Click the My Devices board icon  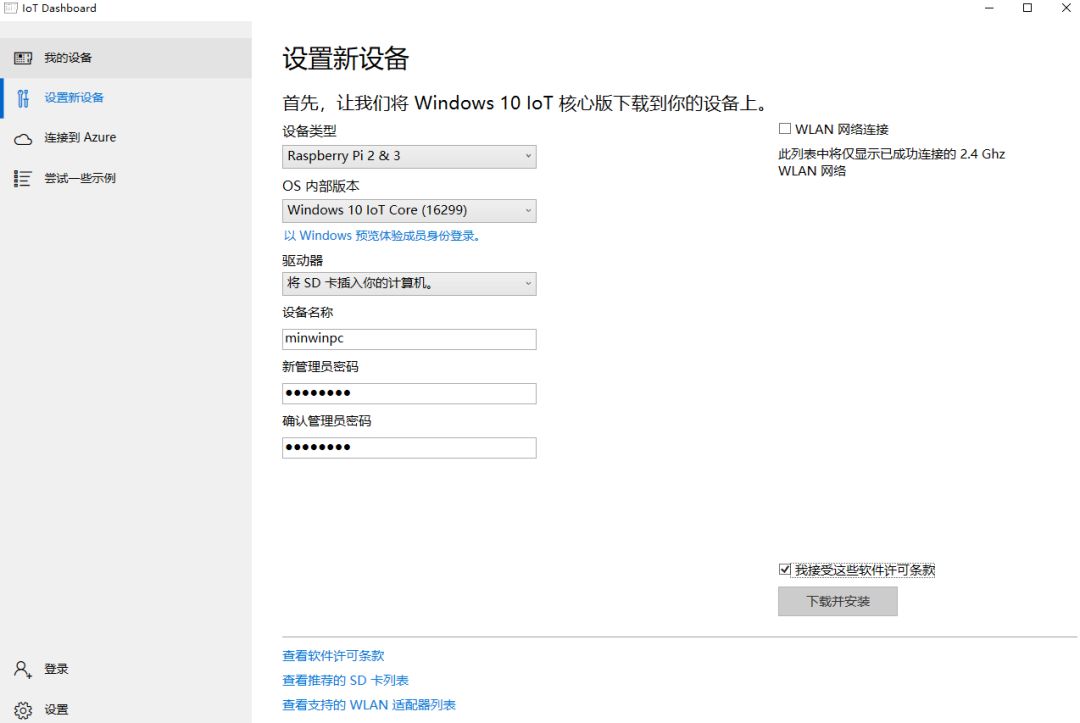23,58
